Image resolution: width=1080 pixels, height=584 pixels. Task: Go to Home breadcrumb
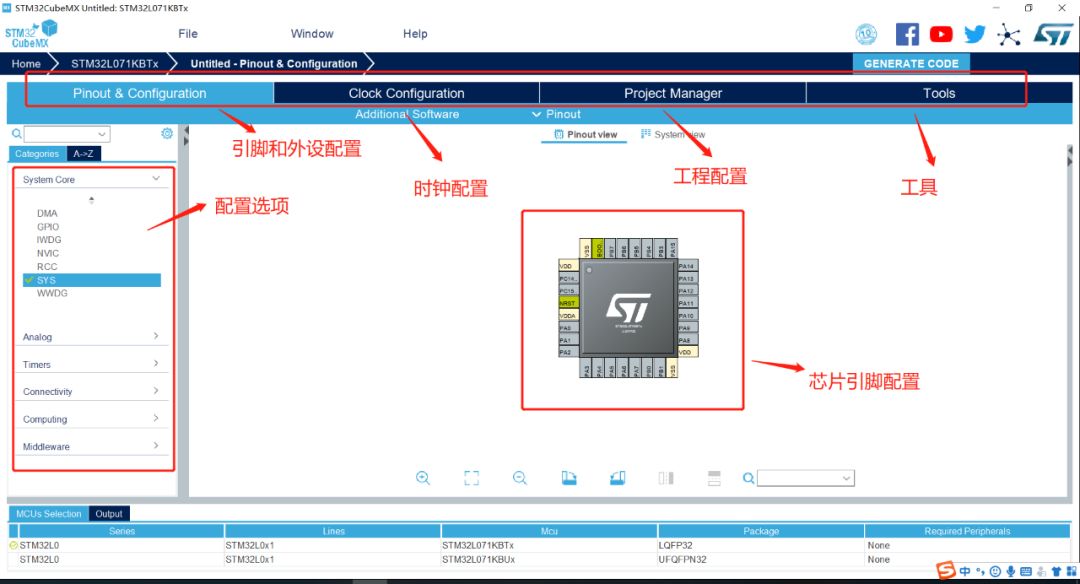pyautogui.click(x=26, y=63)
